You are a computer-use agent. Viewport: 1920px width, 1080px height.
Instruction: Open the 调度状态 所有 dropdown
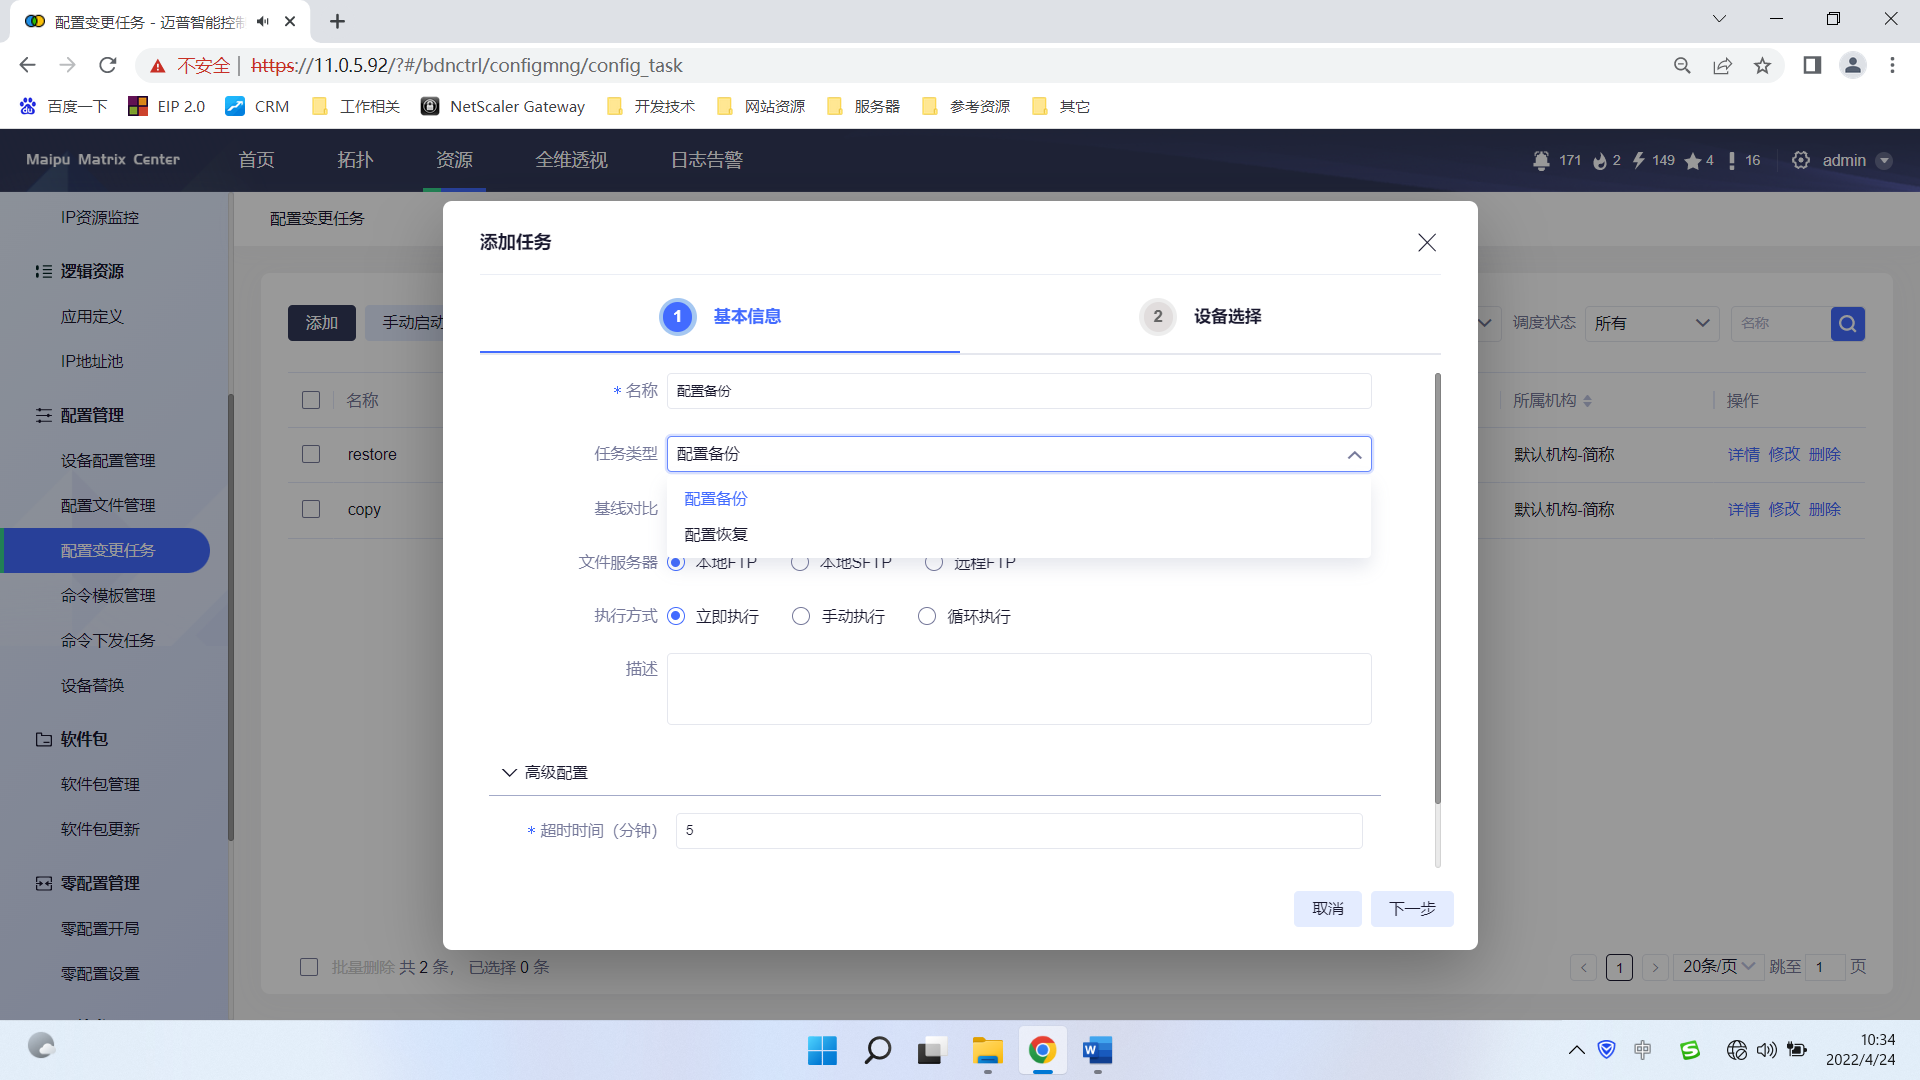(x=1652, y=324)
